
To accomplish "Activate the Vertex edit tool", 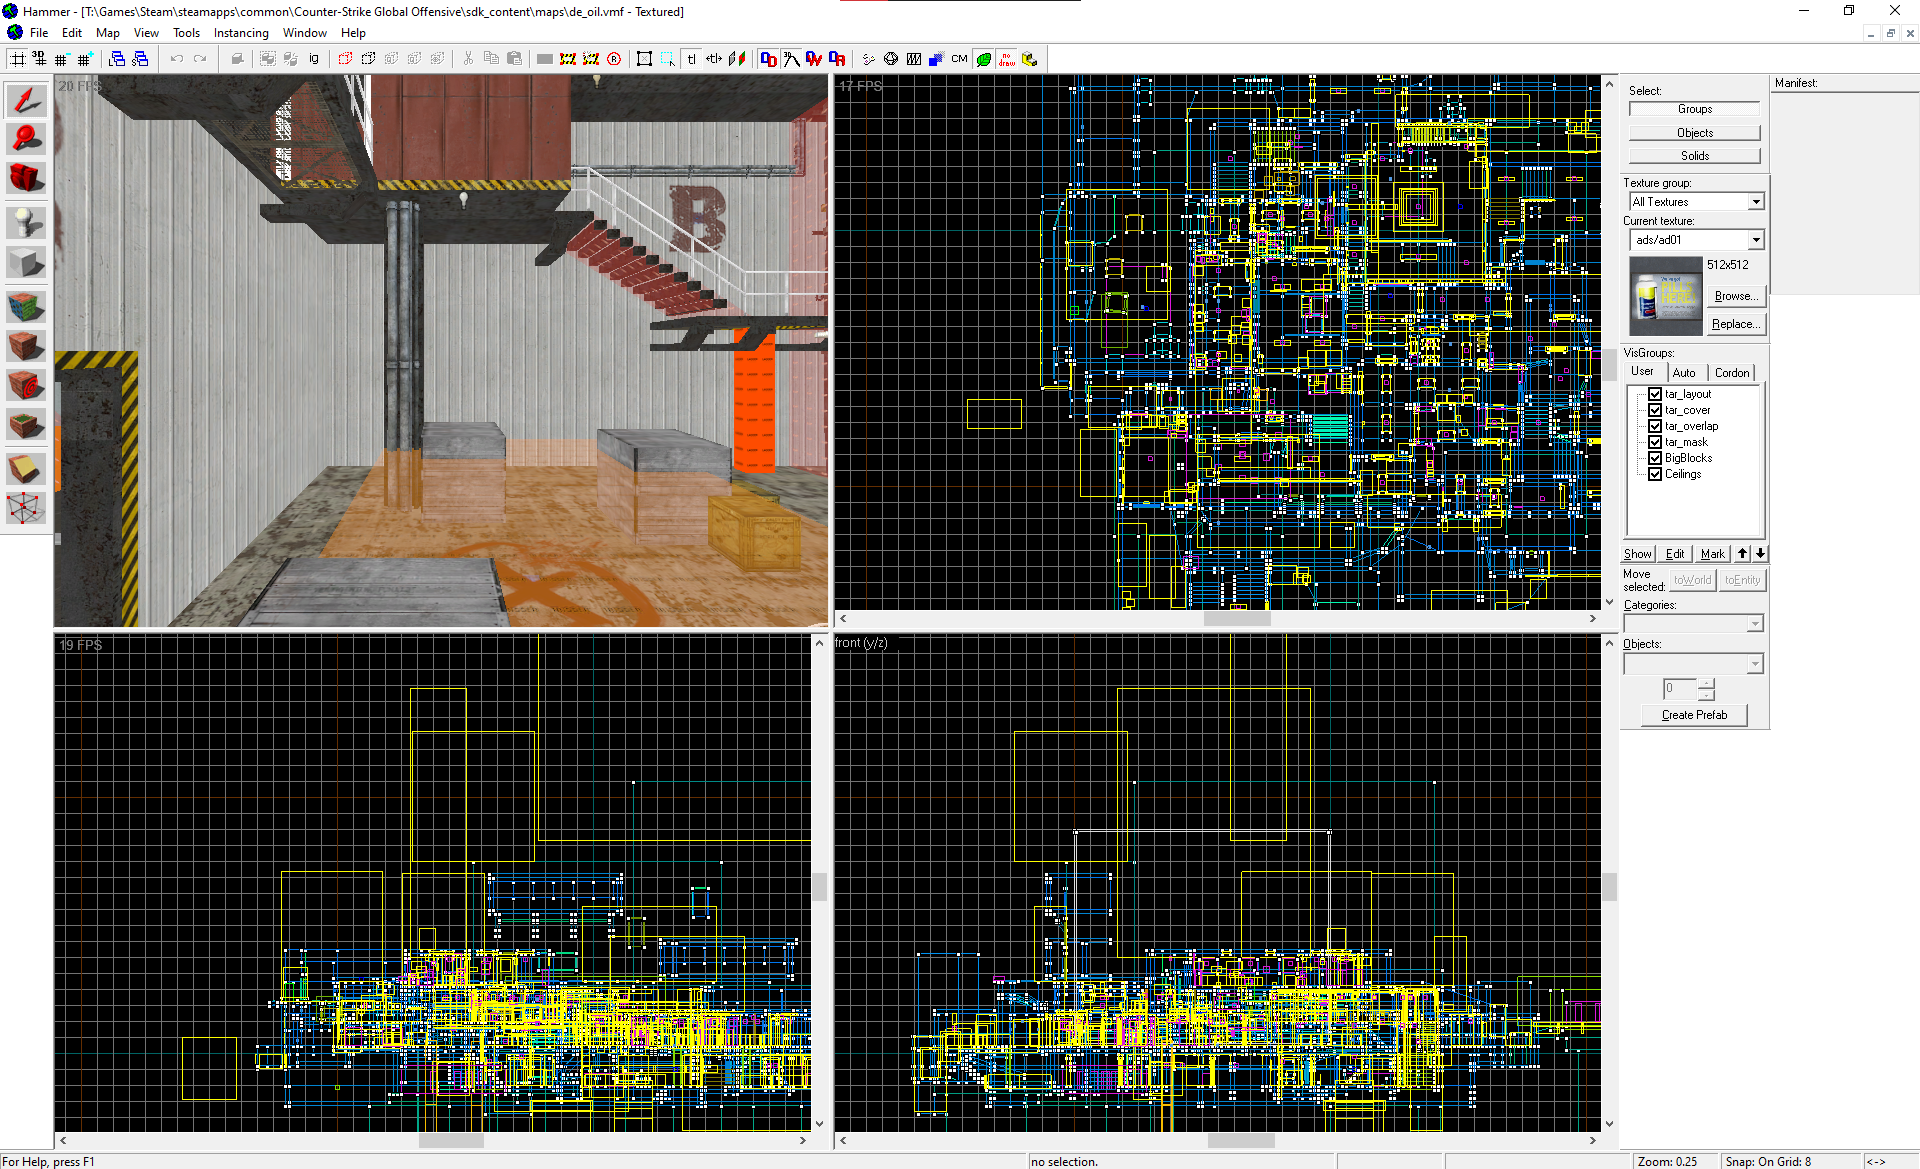I will 26,508.
